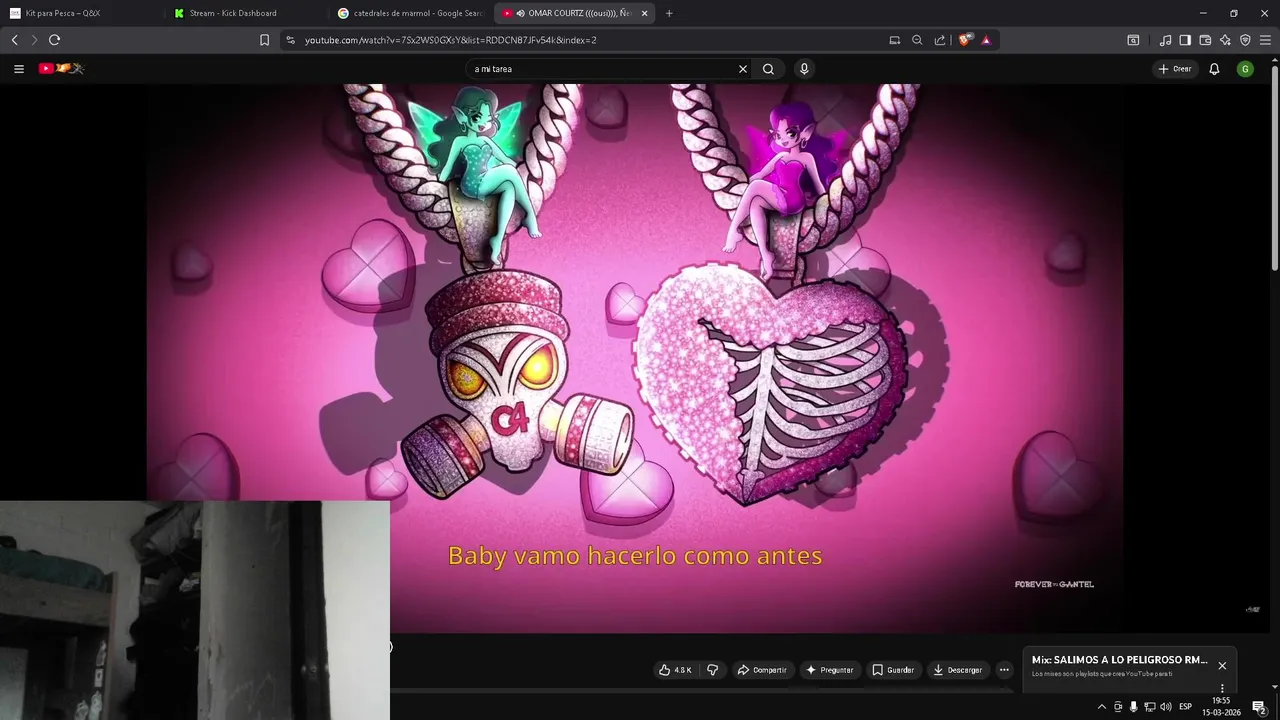Open Windows notification center icon

click(1259, 707)
